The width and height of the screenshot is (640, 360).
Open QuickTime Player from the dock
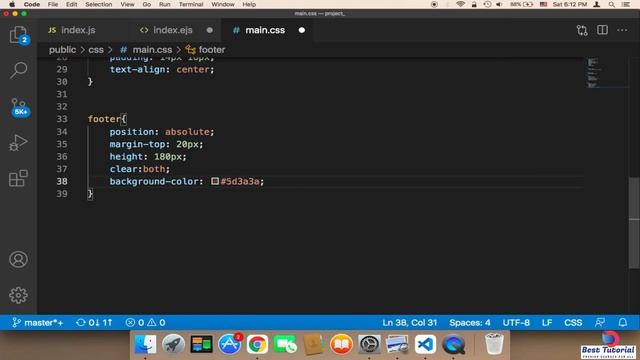tap(453, 344)
